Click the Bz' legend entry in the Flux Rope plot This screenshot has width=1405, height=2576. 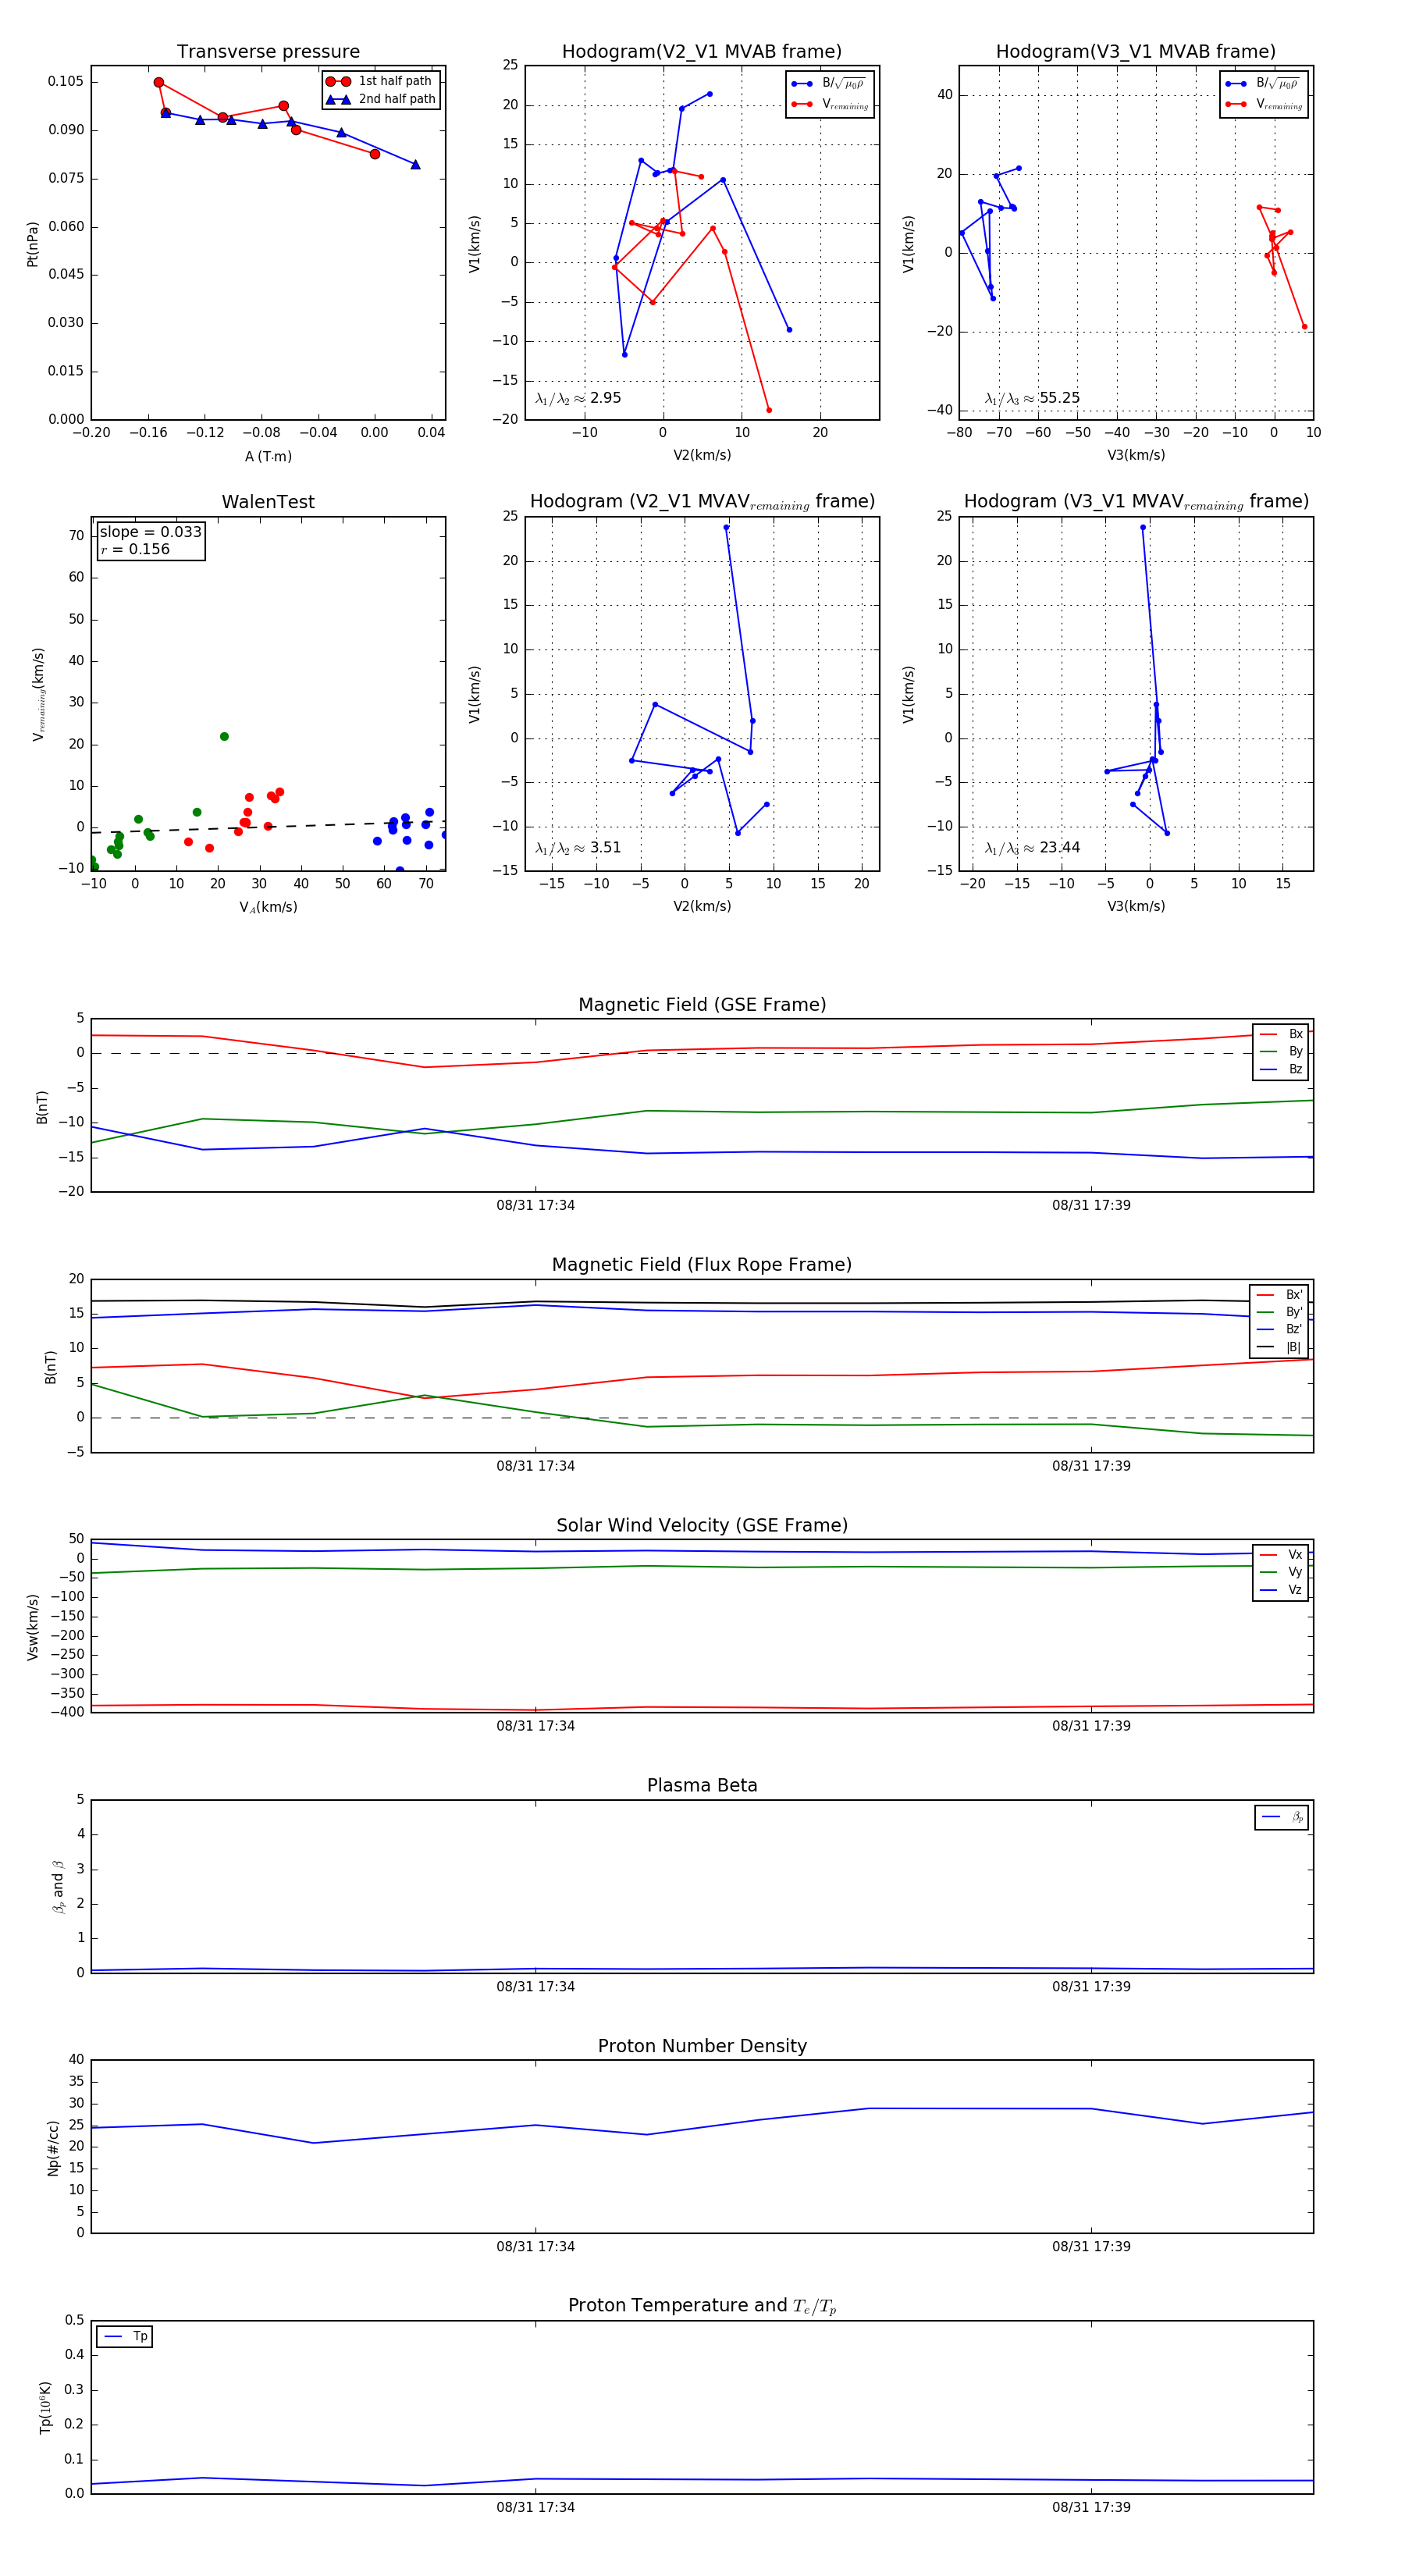tap(1279, 1329)
